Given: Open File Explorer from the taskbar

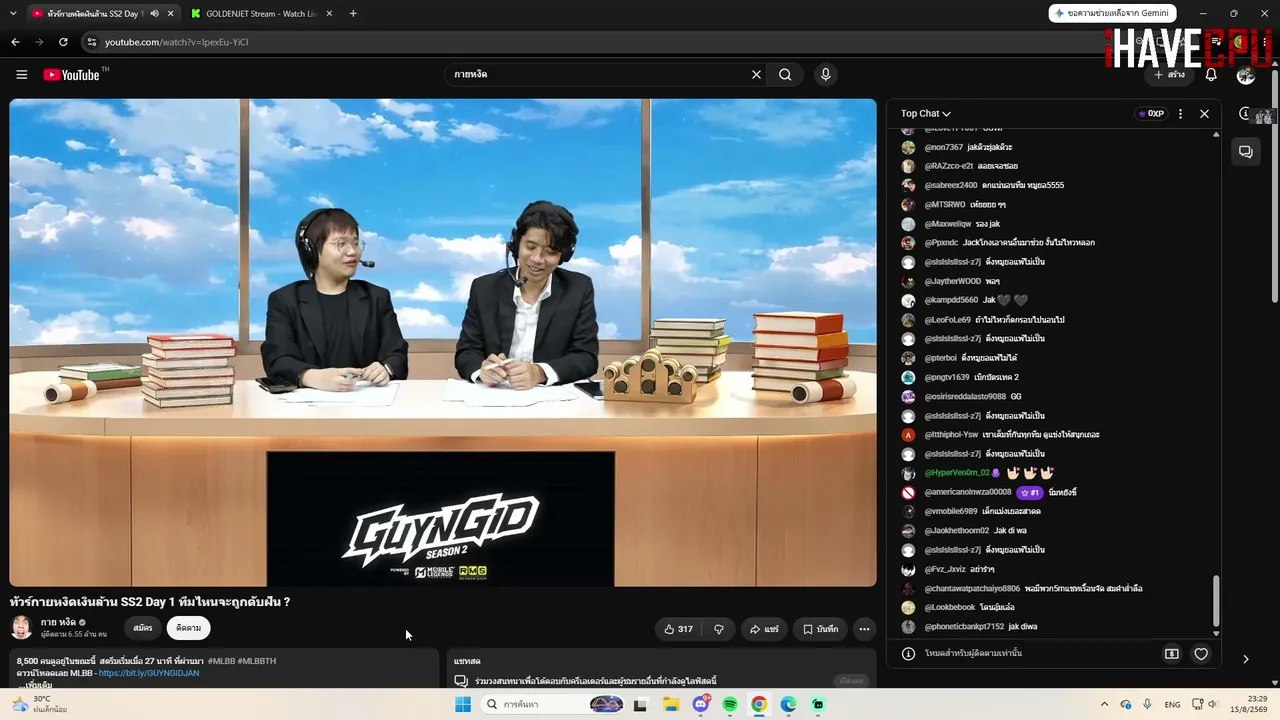Looking at the screenshot, I should pos(671,705).
